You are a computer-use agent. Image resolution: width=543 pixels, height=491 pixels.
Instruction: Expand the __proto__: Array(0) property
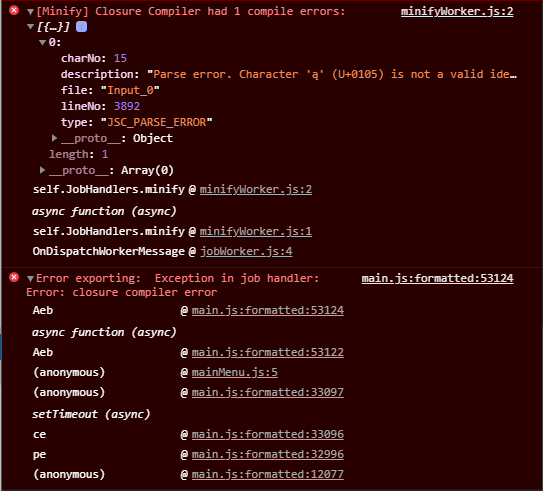[42, 170]
